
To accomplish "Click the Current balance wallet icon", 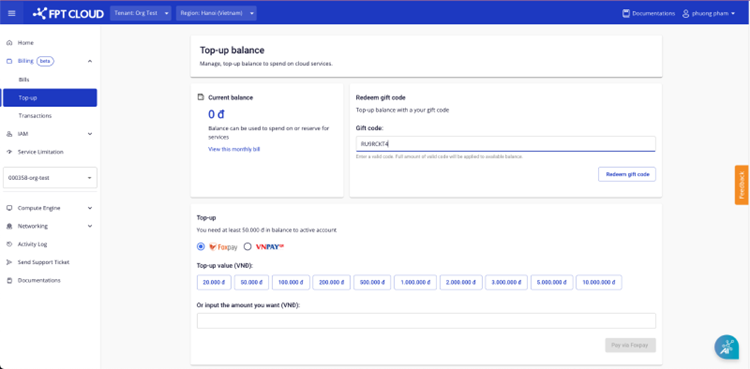I will [x=201, y=97].
